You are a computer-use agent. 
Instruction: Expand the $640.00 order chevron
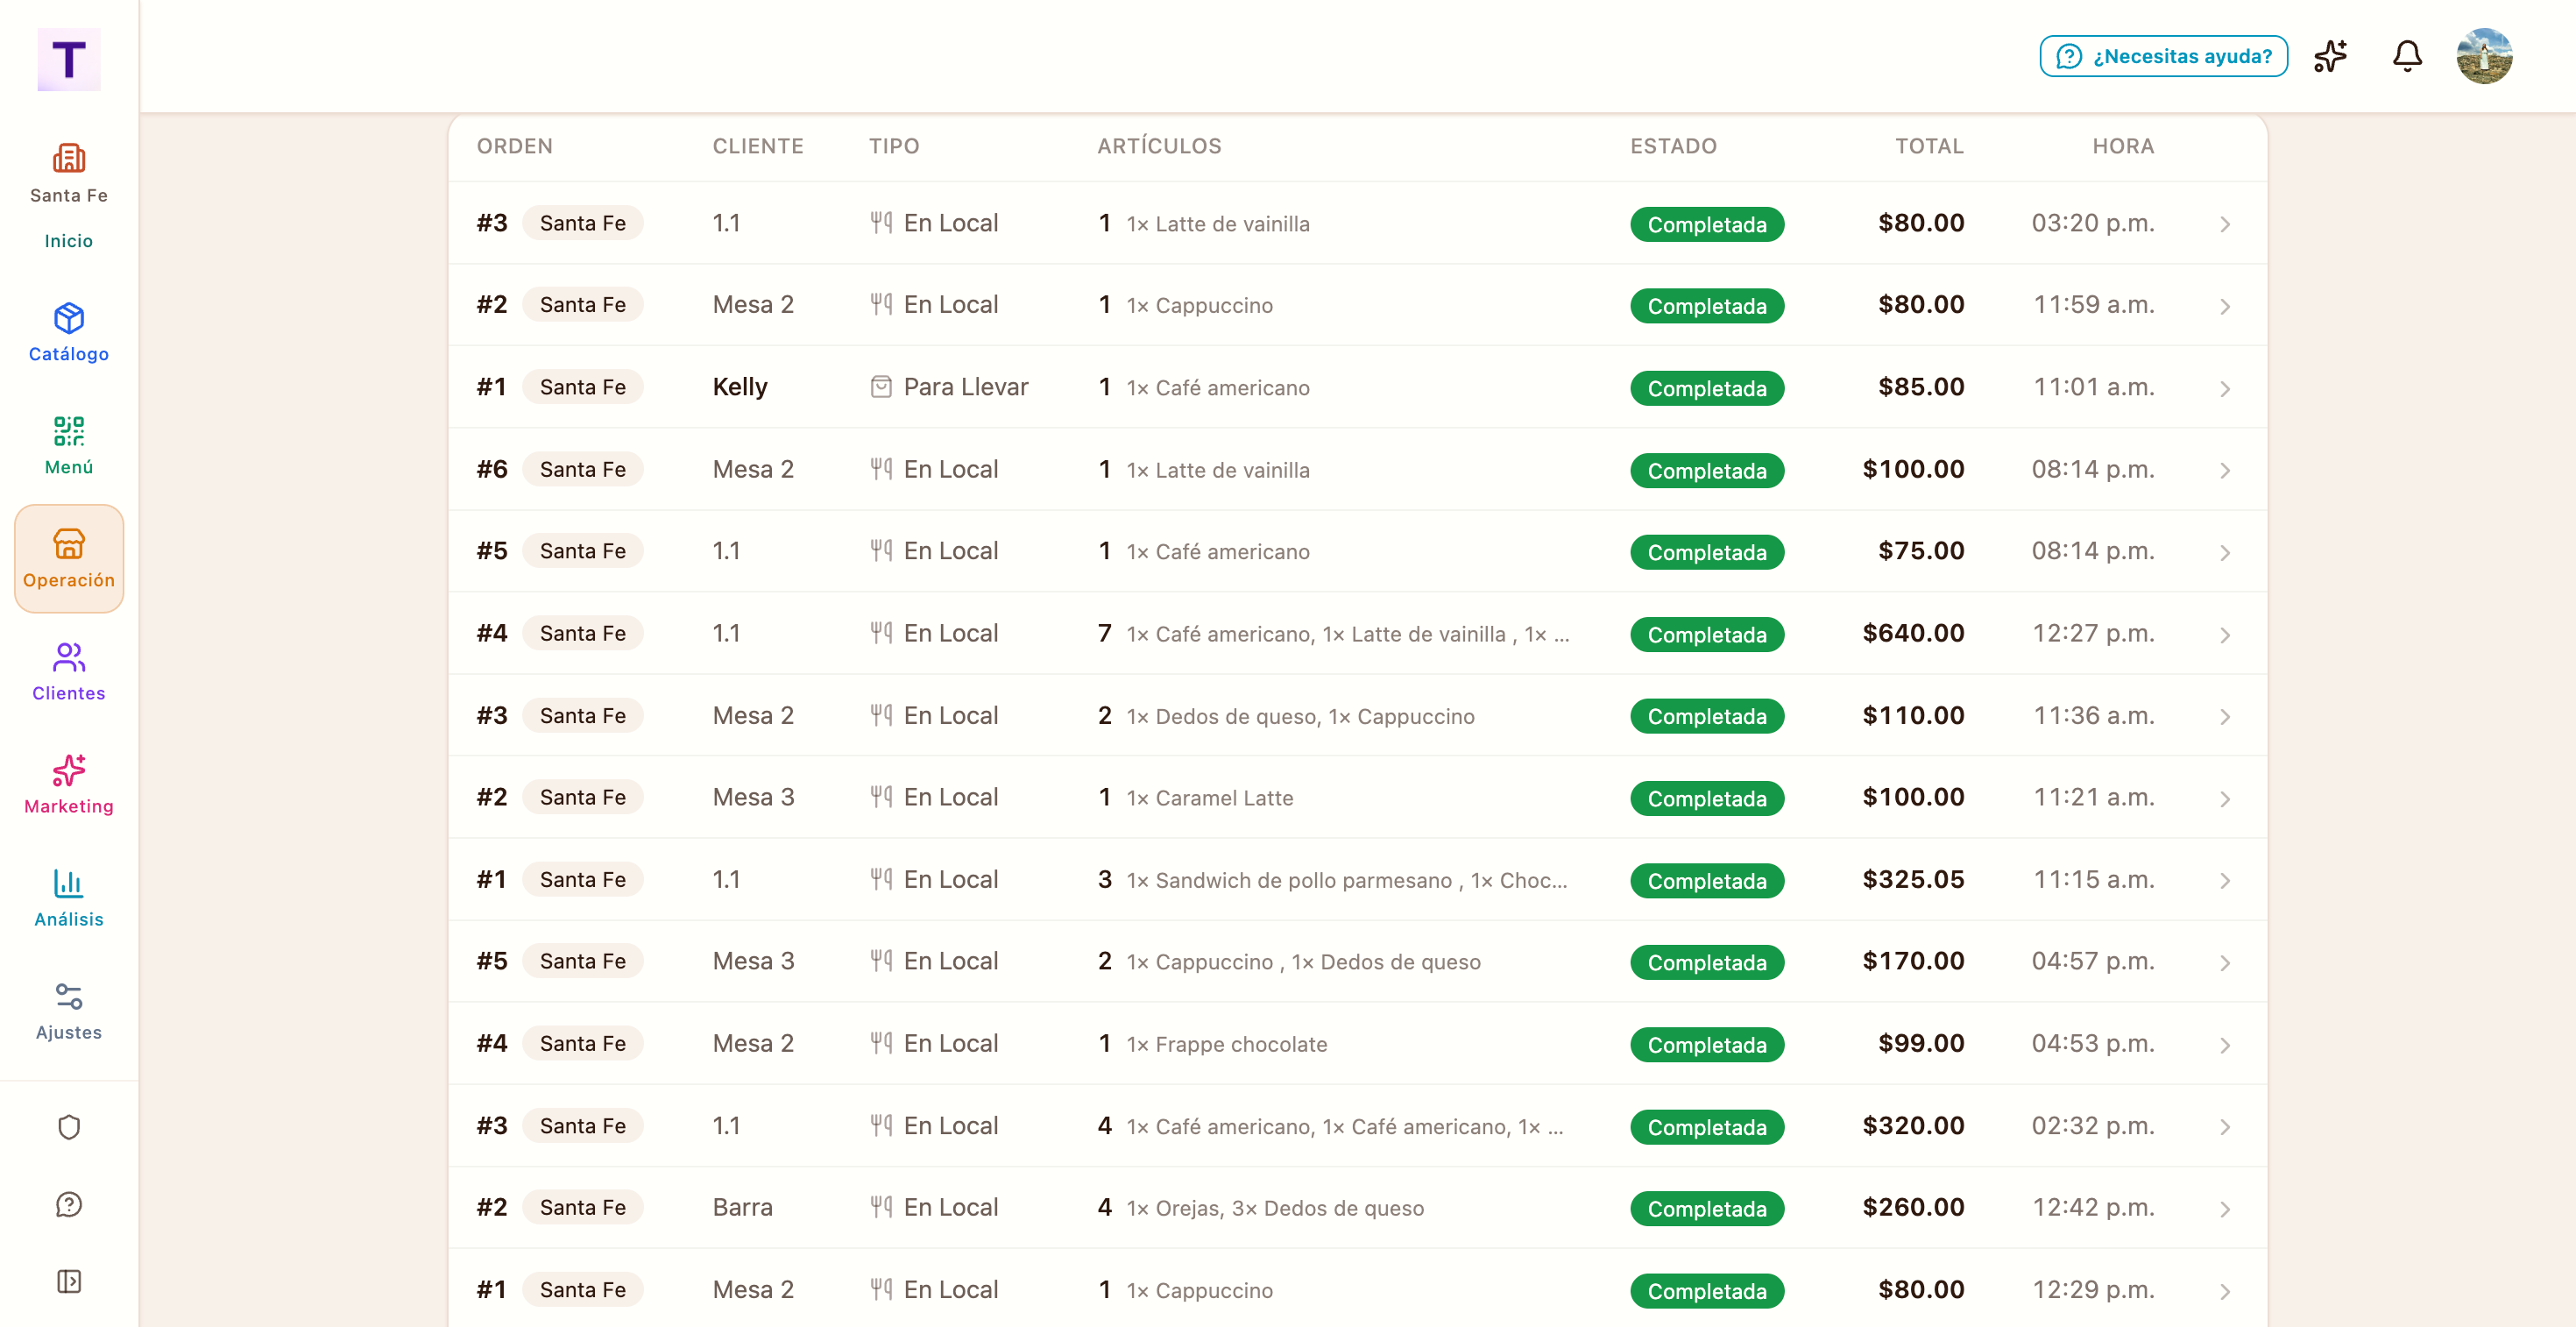tap(2225, 634)
